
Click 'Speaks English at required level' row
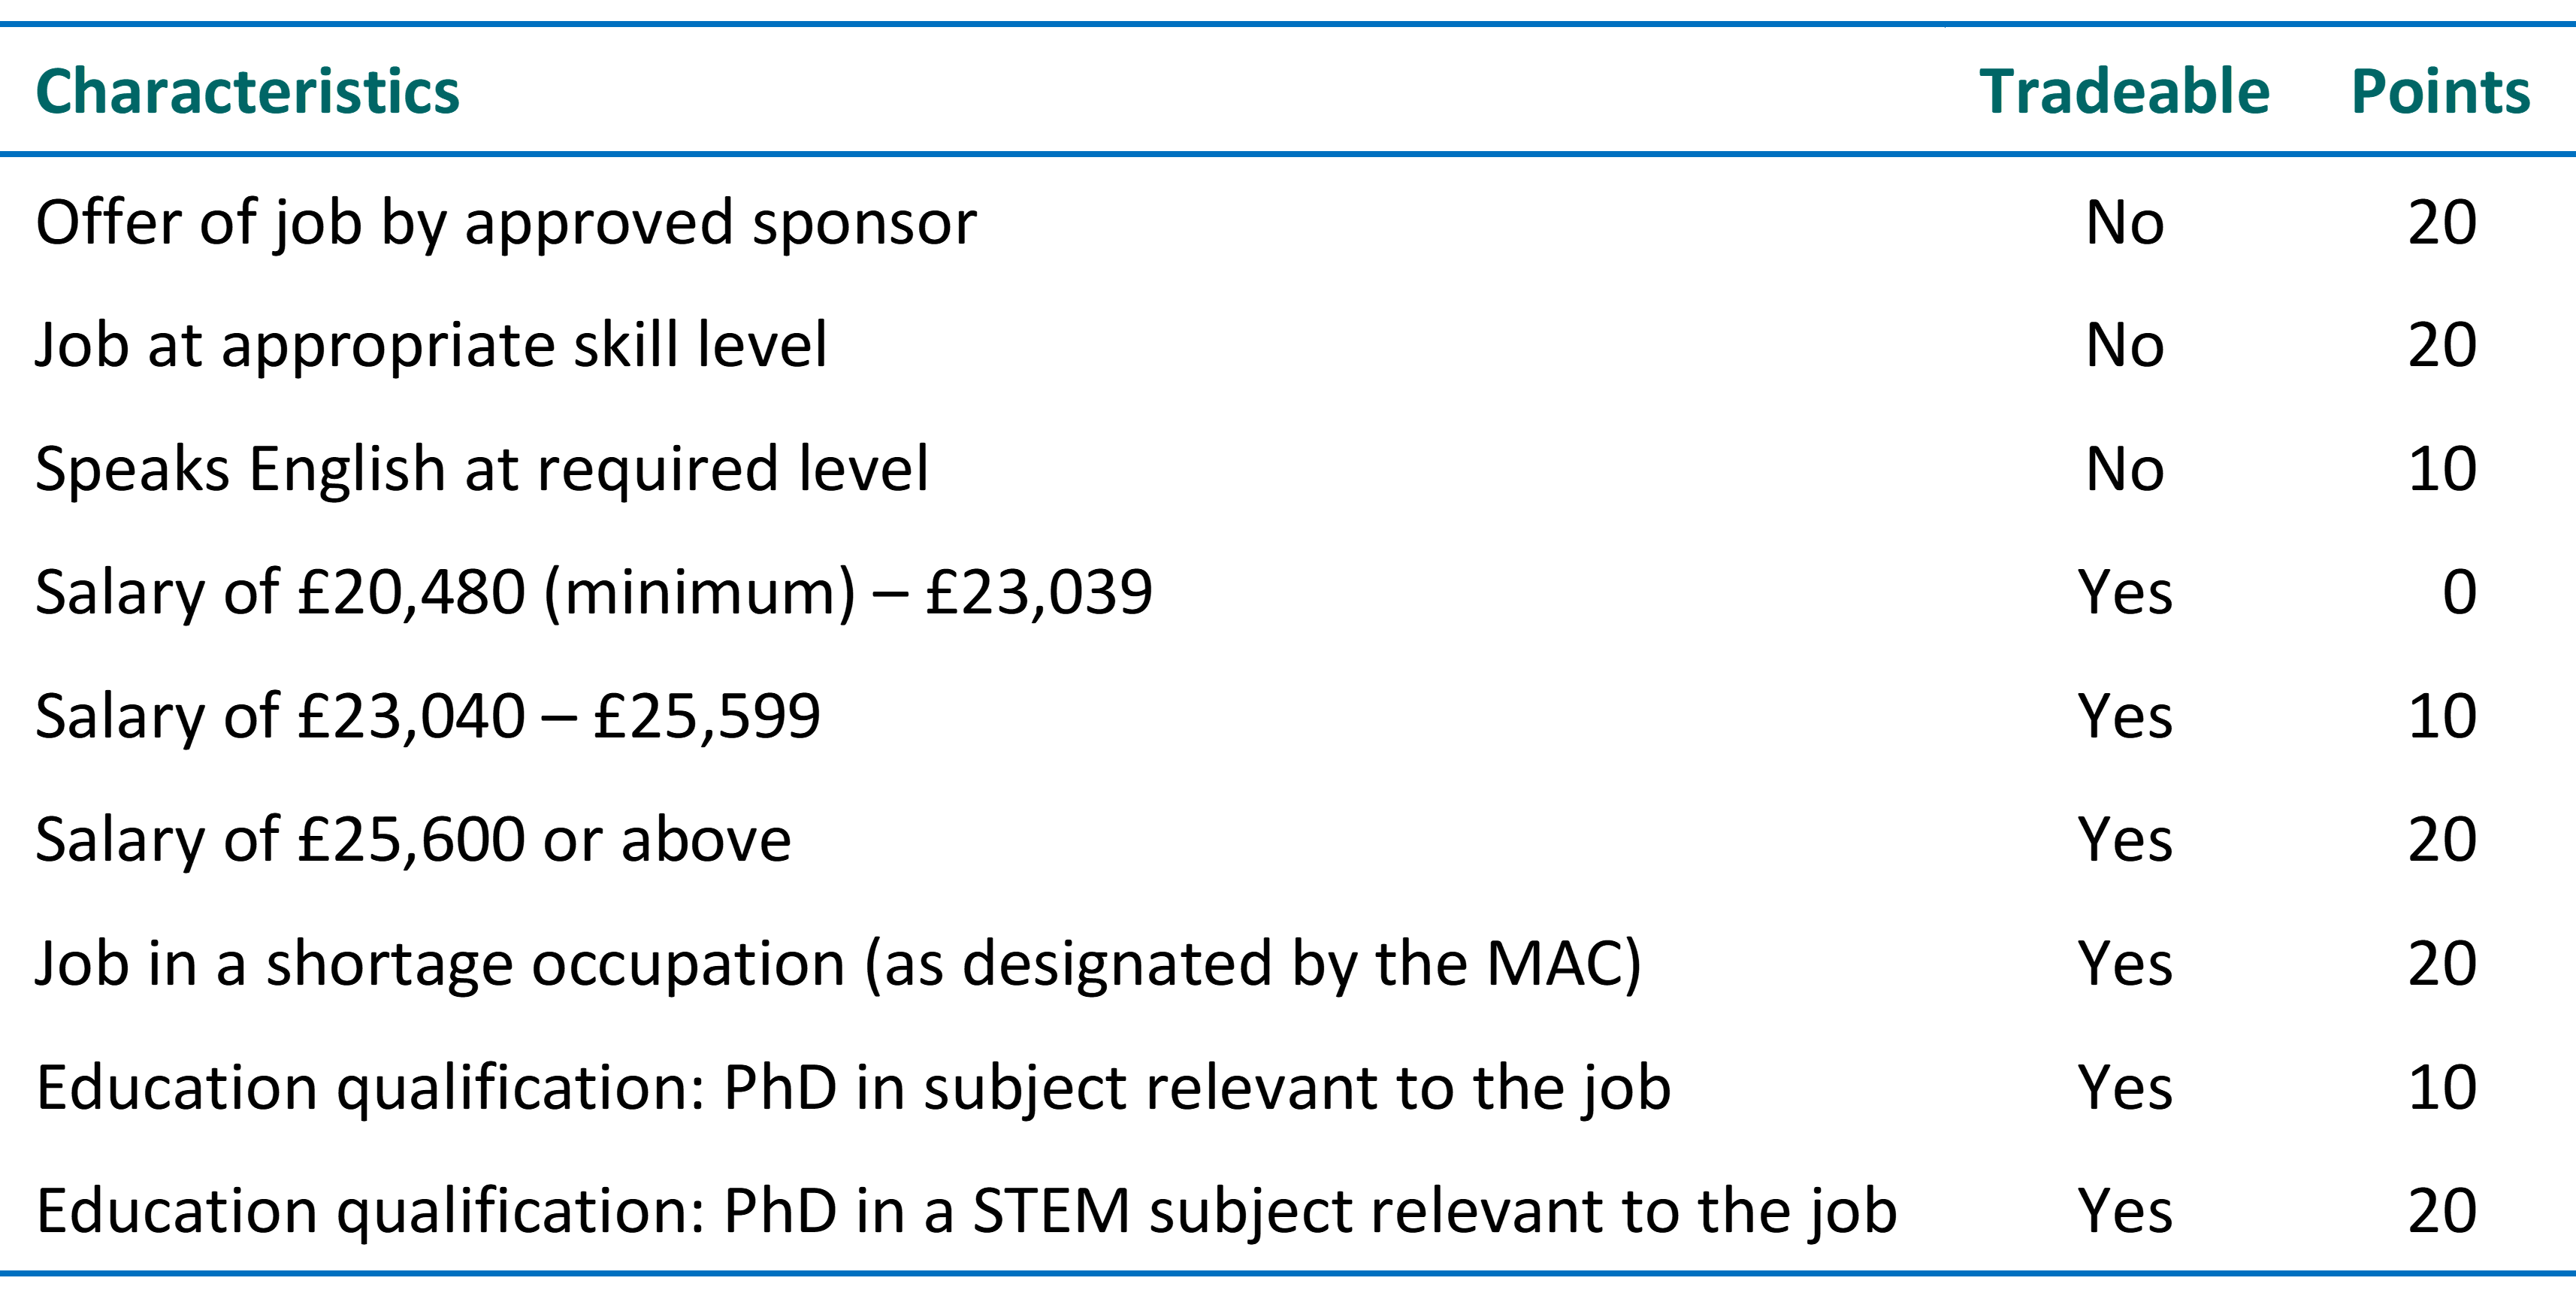(1288, 469)
